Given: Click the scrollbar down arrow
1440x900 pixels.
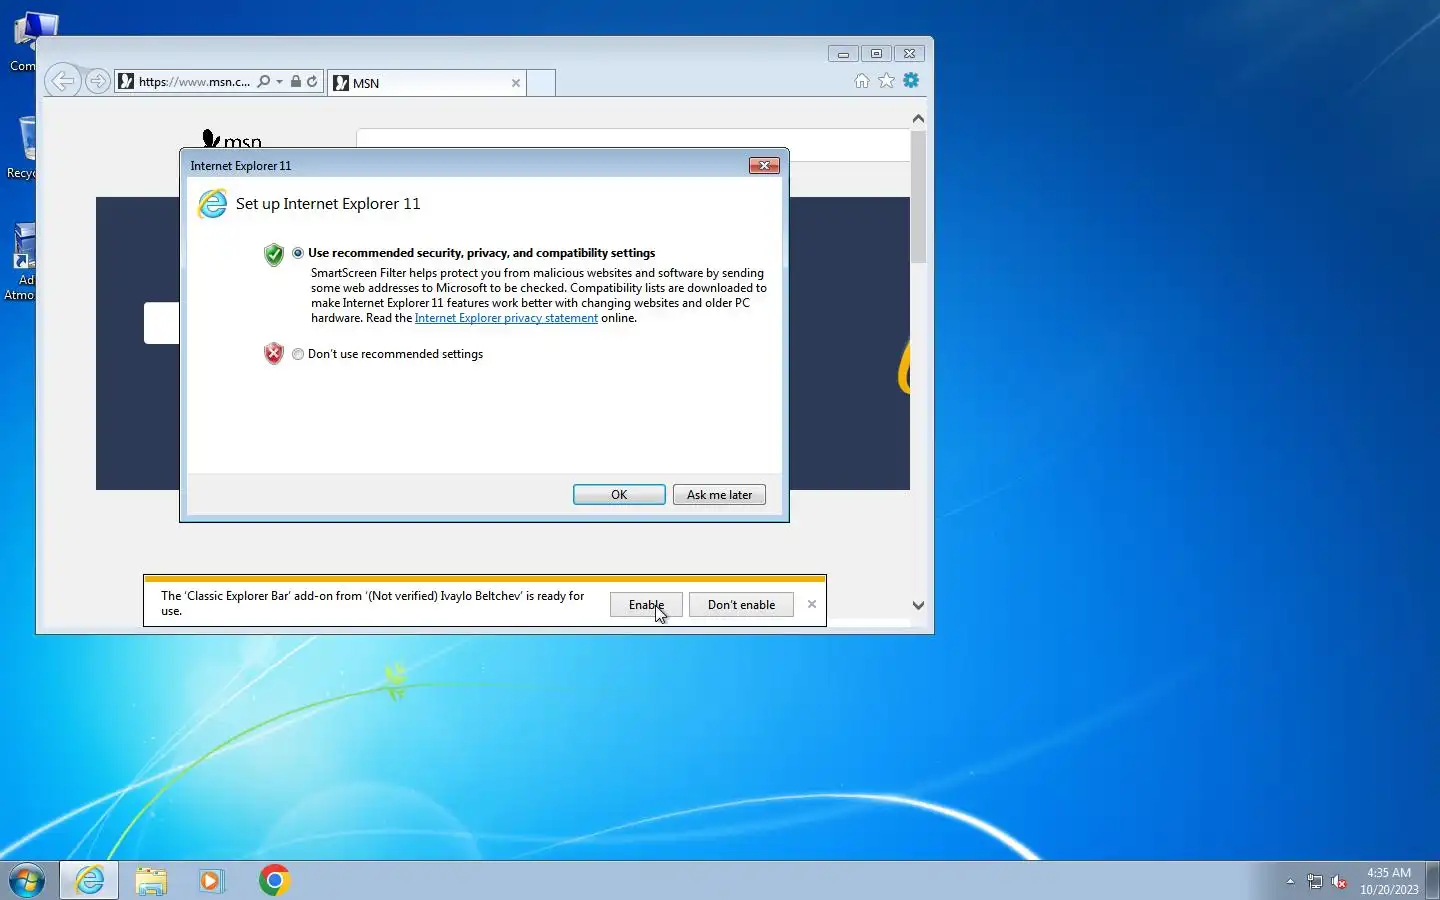Looking at the screenshot, I should coord(918,605).
